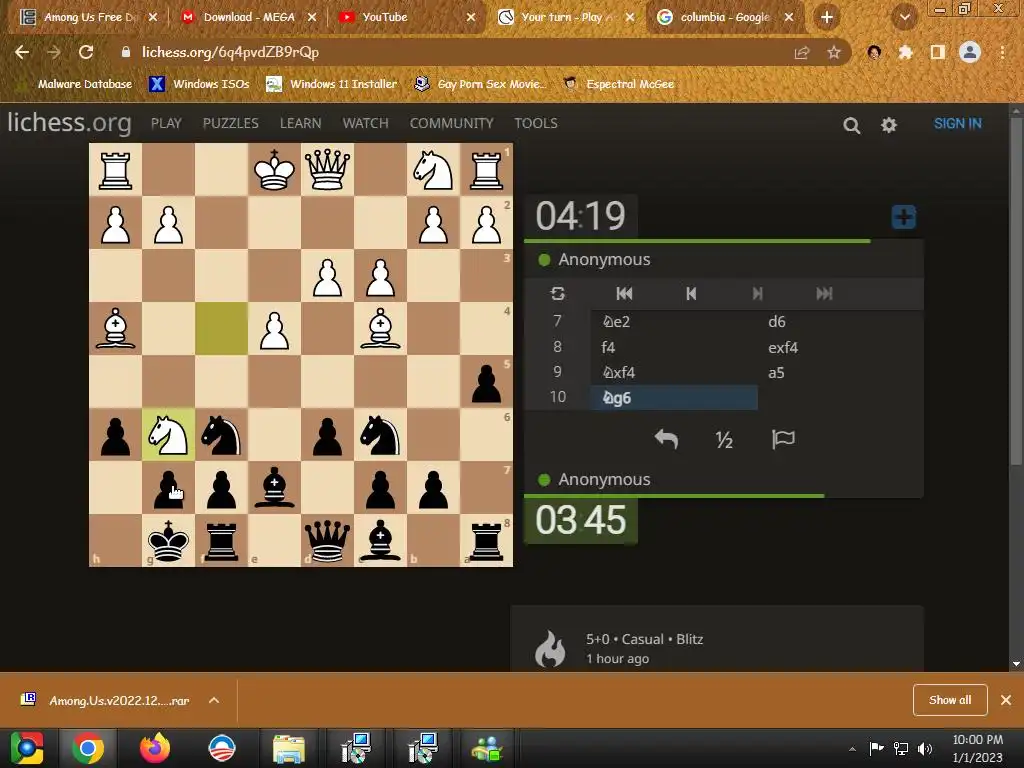Open lichess preferences gear

(889, 125)
